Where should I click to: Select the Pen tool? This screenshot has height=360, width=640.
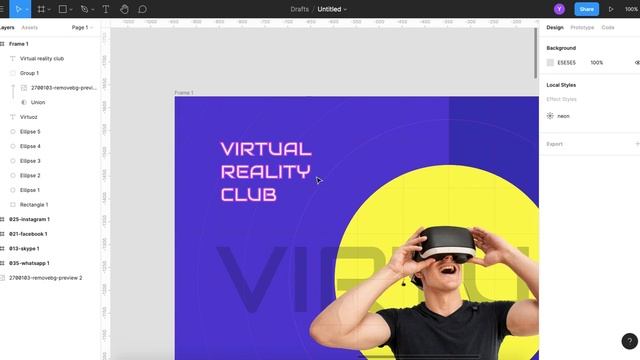tap(84, 9)
